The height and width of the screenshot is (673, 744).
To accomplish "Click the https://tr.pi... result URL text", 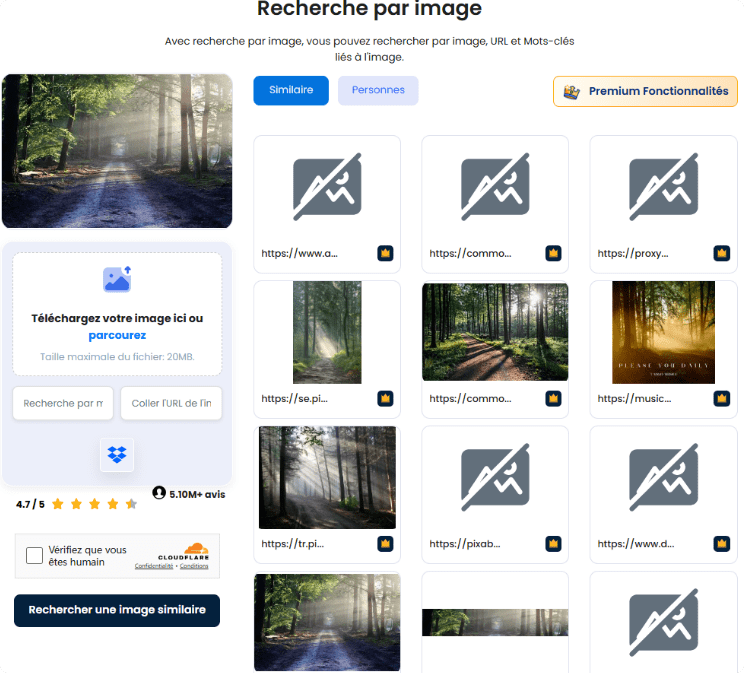I will 293,544.
